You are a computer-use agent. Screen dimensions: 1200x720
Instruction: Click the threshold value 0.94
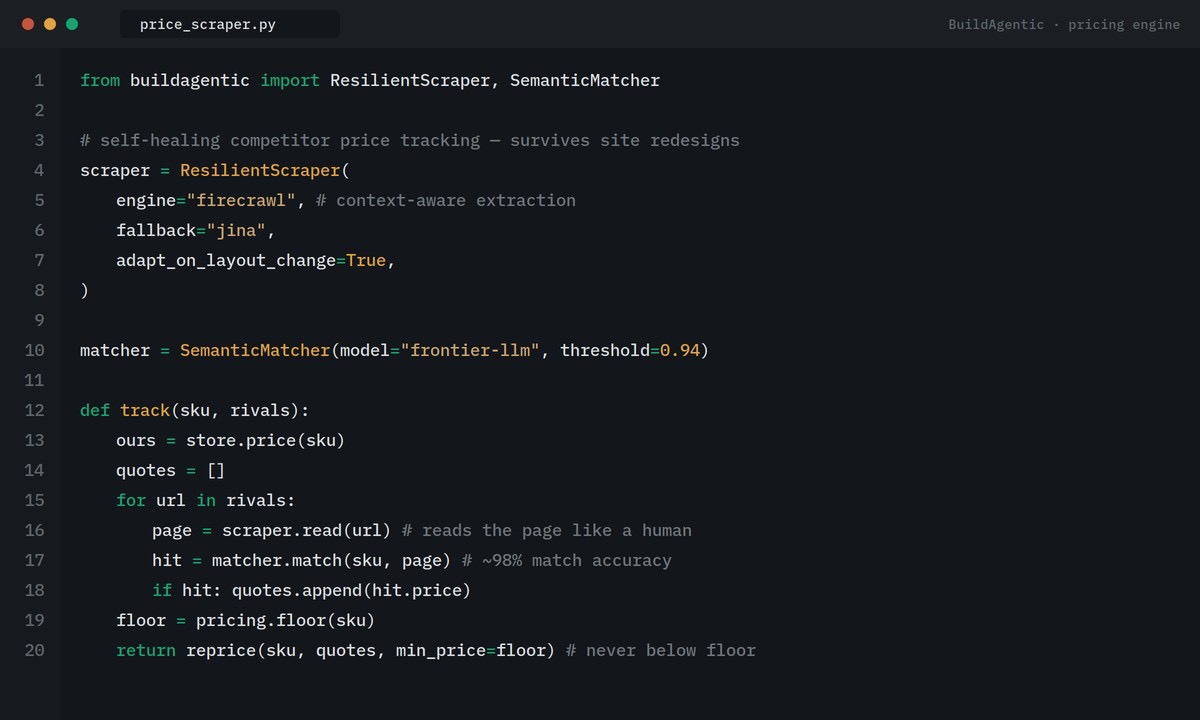pyautogui.click(x=680, y=350)
